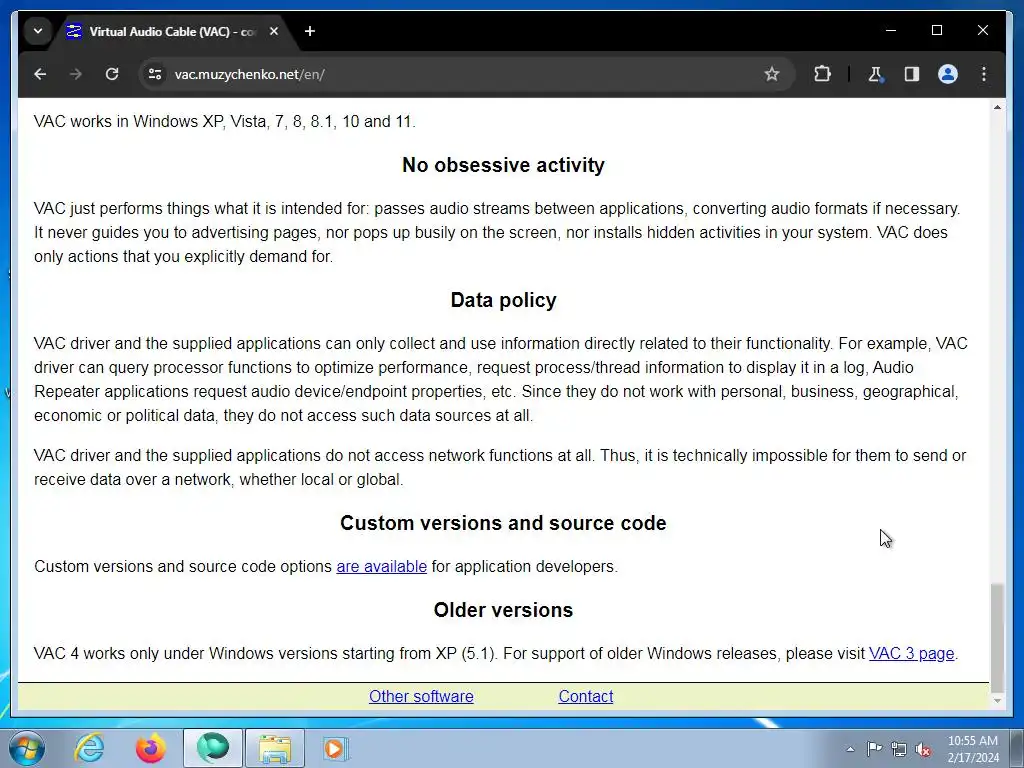
Task: Open the Chrome three-dot menu
Action: (x=984, y=74)
